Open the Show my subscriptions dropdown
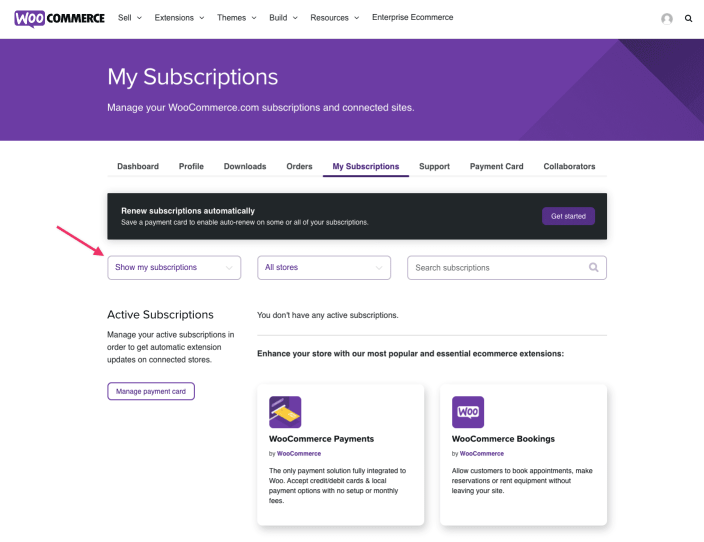The width and height of the screenshot is (704, 542). coord(174,268)
